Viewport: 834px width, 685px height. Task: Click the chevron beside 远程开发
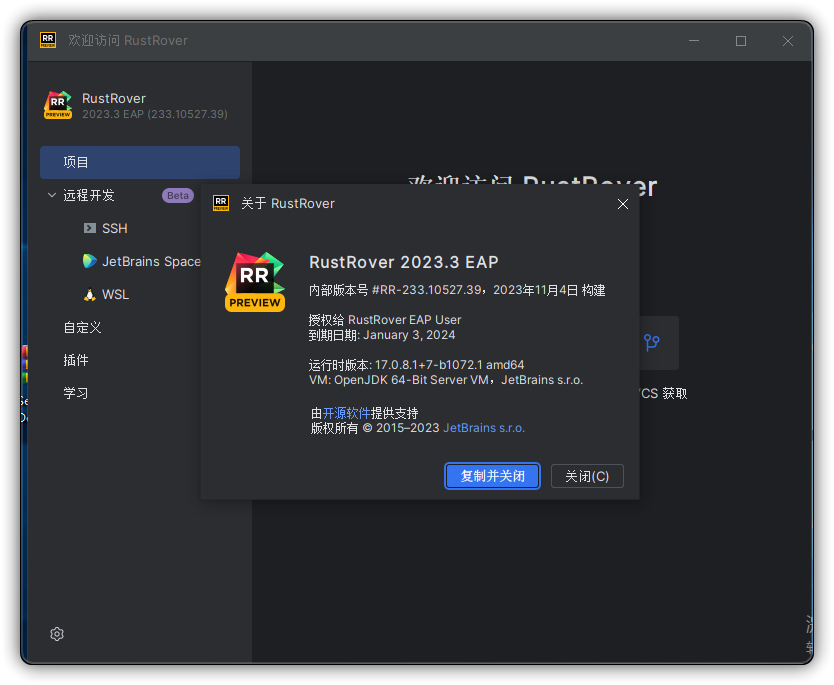(51, 195)
